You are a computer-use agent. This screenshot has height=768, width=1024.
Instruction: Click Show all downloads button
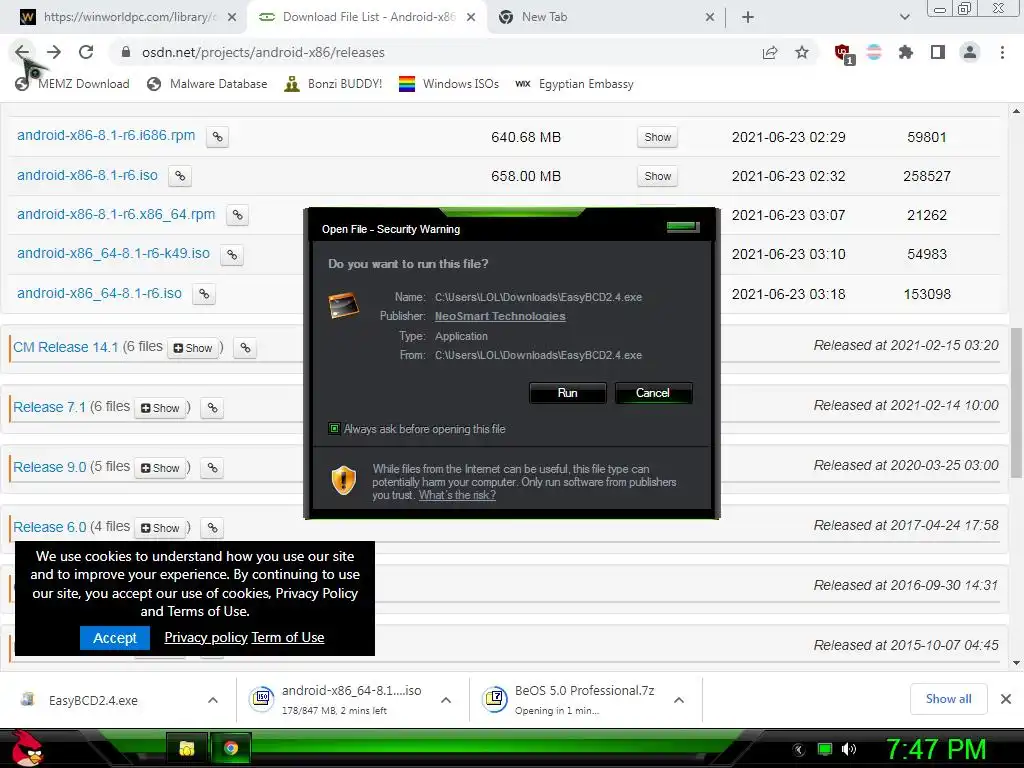948,699
